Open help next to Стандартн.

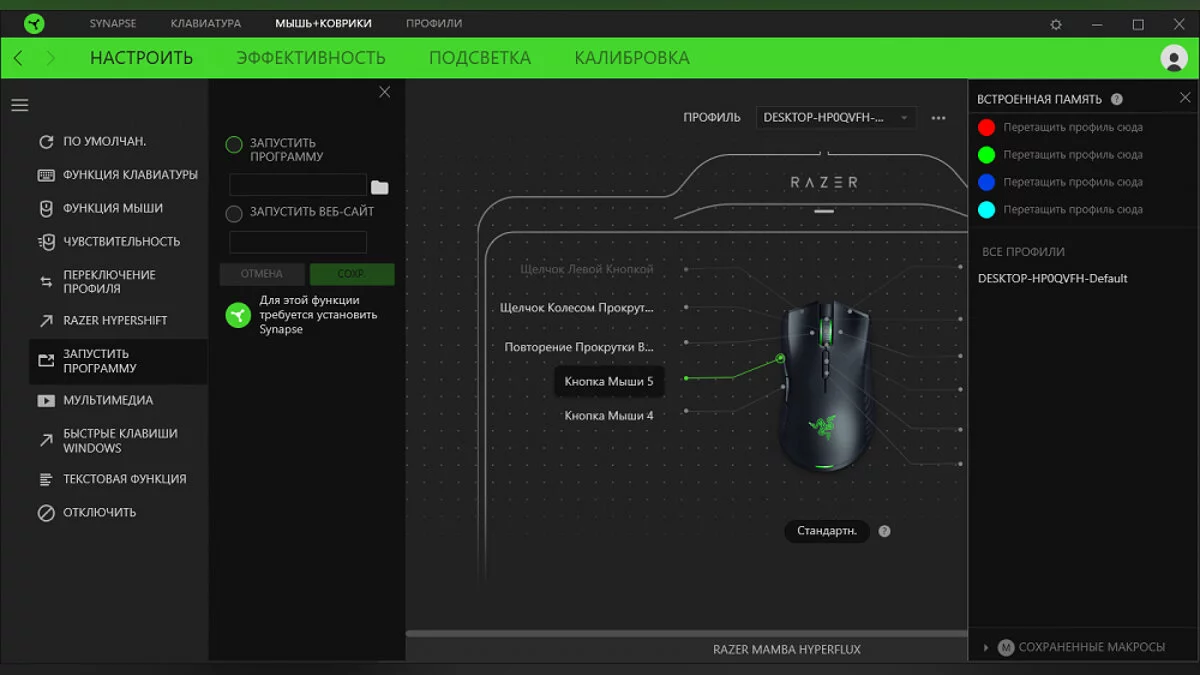[x=884, y=531]
